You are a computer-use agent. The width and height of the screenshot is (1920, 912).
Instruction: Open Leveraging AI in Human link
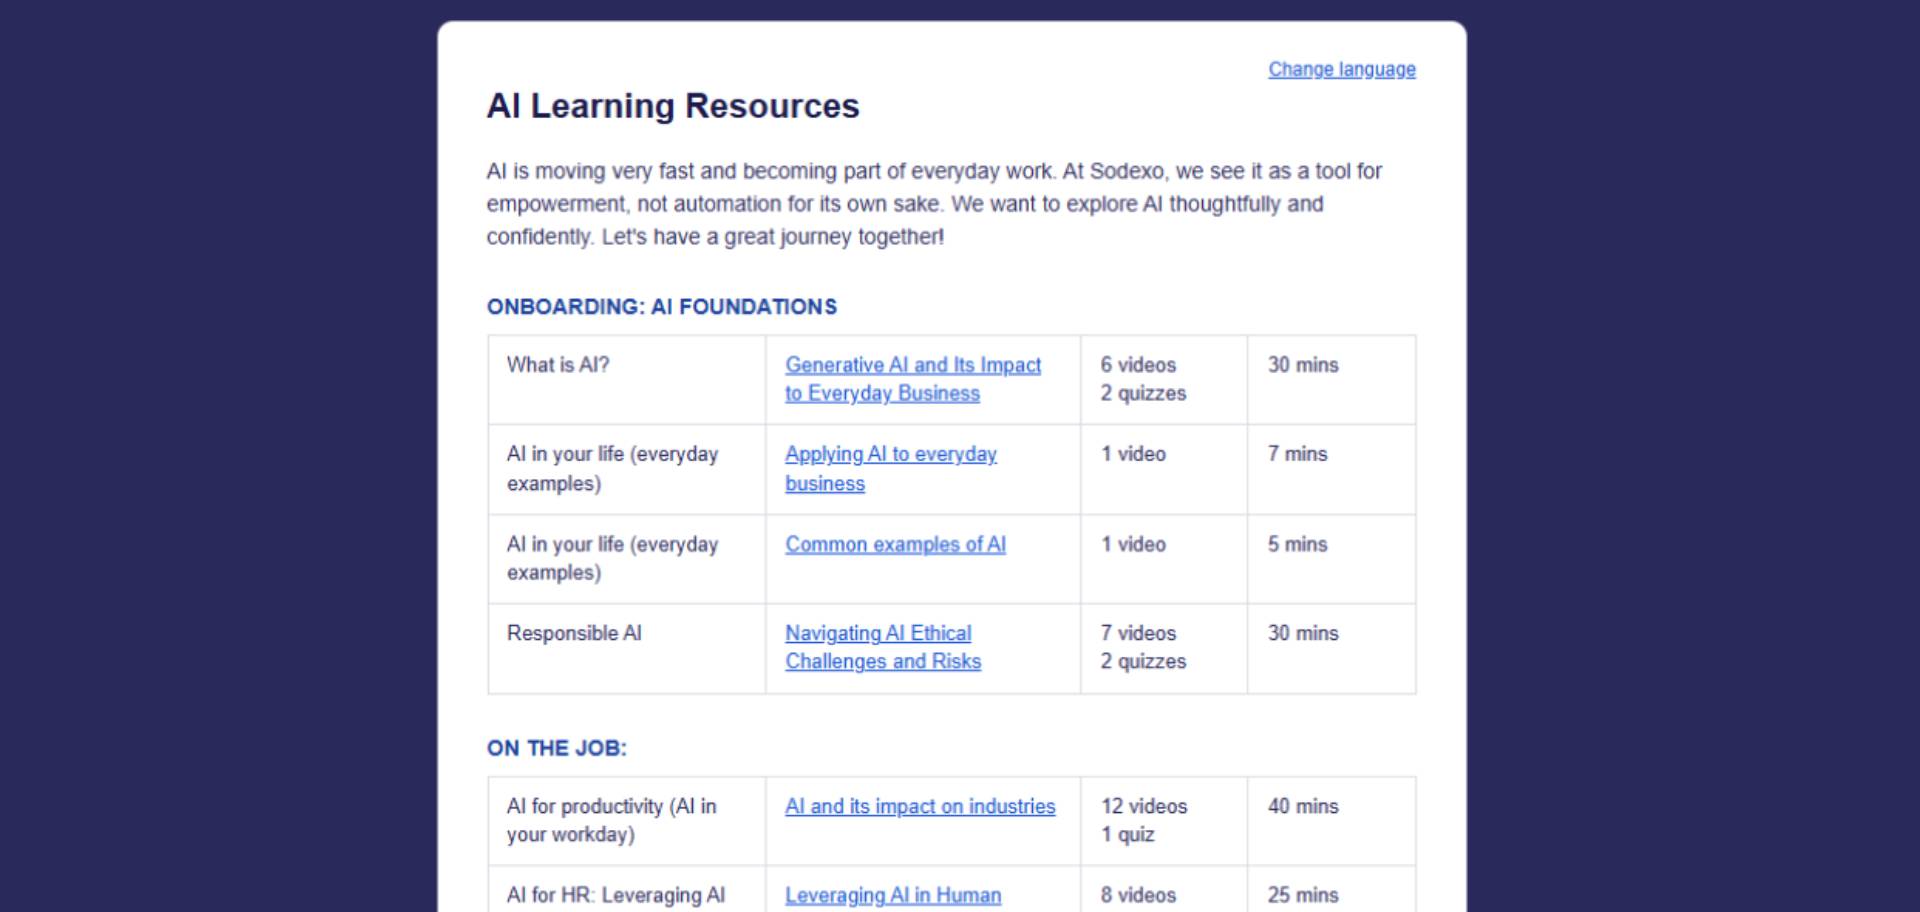[x=893, y=895]
